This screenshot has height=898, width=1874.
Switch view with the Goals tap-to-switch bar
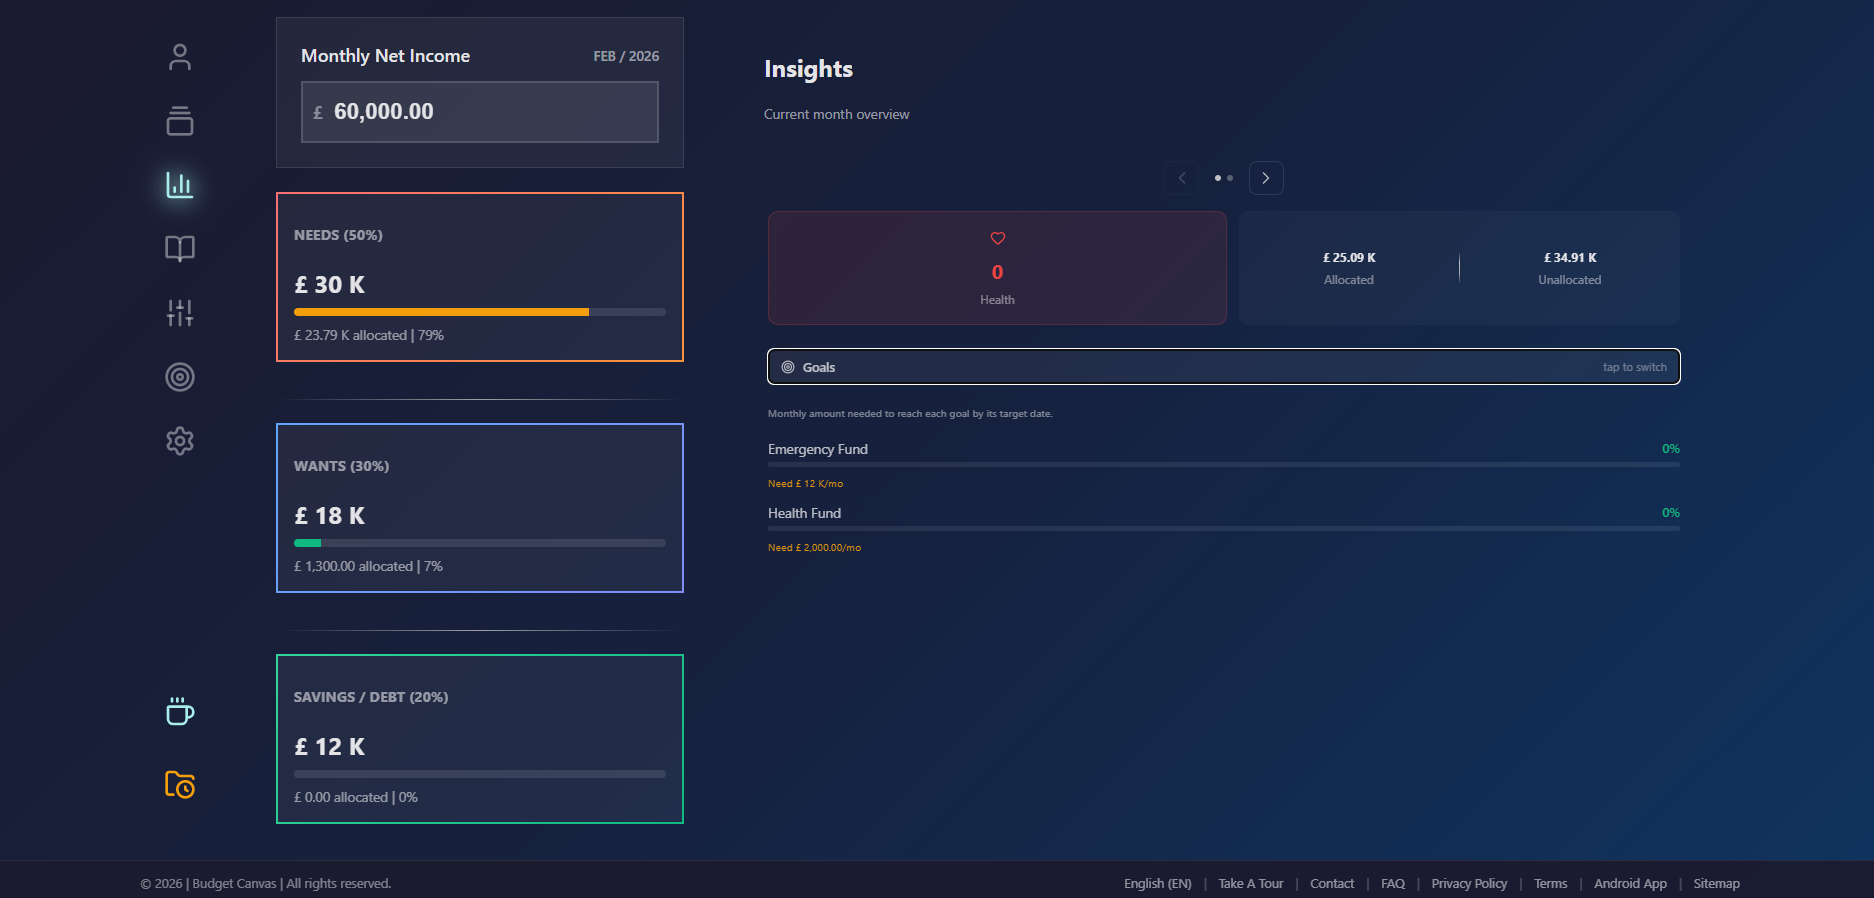pos(1224,366)
